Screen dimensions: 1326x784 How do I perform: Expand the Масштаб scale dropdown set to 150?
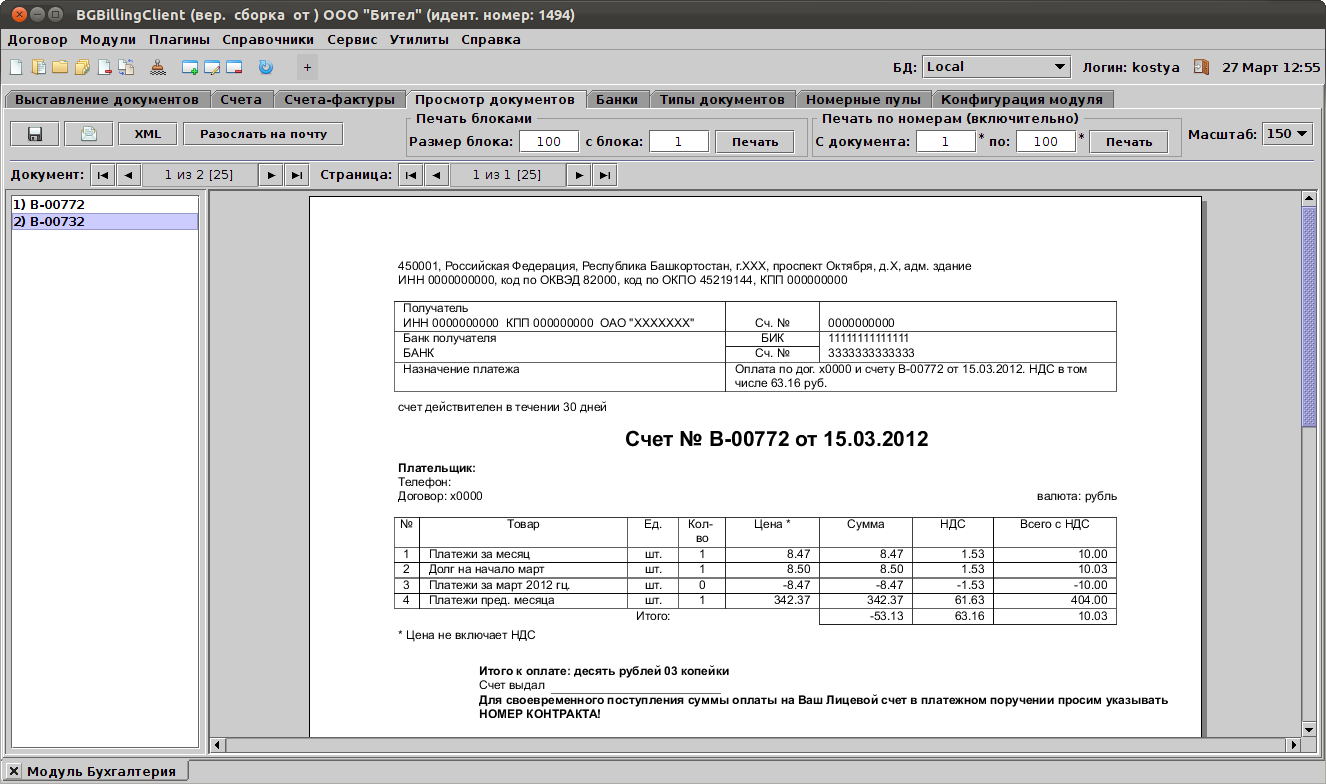click(1286, 134)
